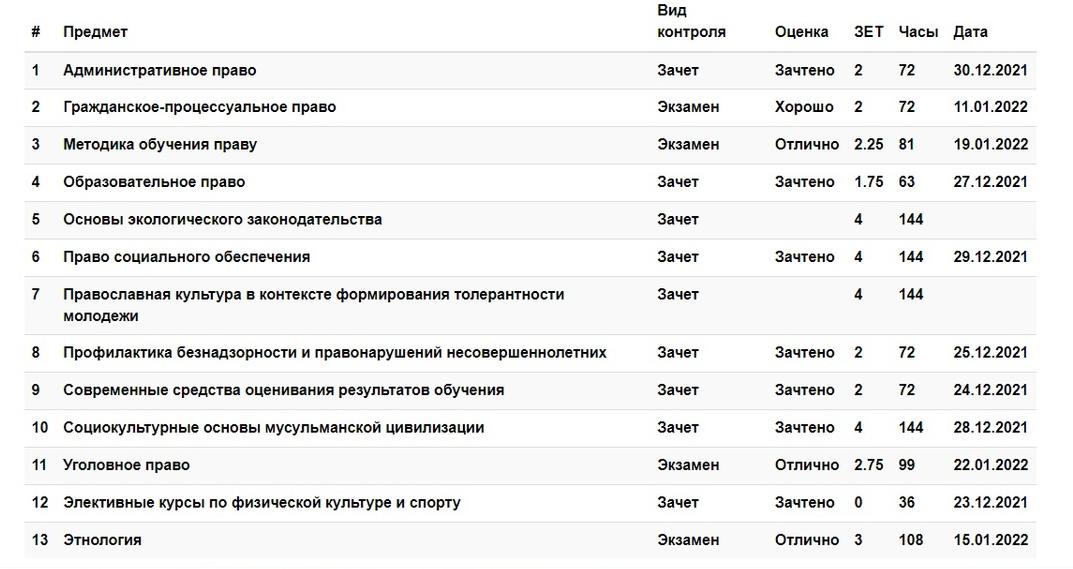Click Современные средства оценивания subject
Image resolution: width=1073 pixels, height=569 pixels.
pyautogui.click(x=284, y=390)
